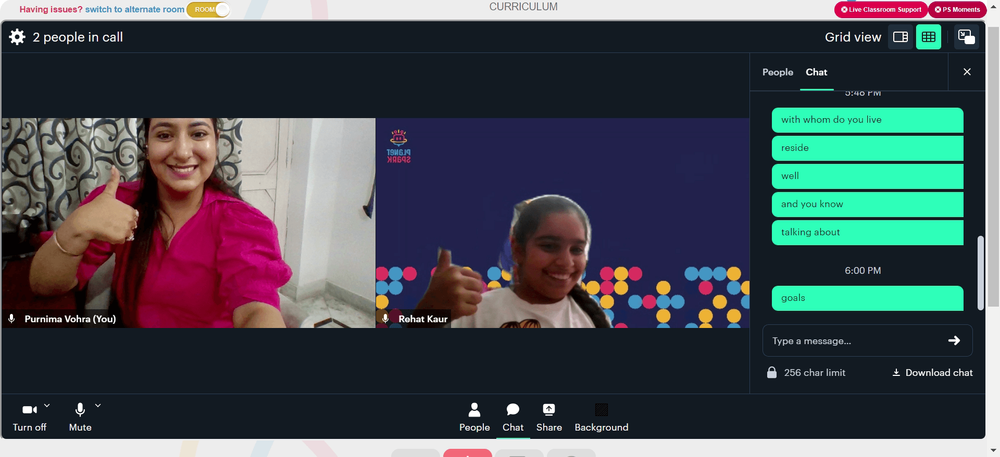
Task: Click the Grid view label
Action: (853, 37)
